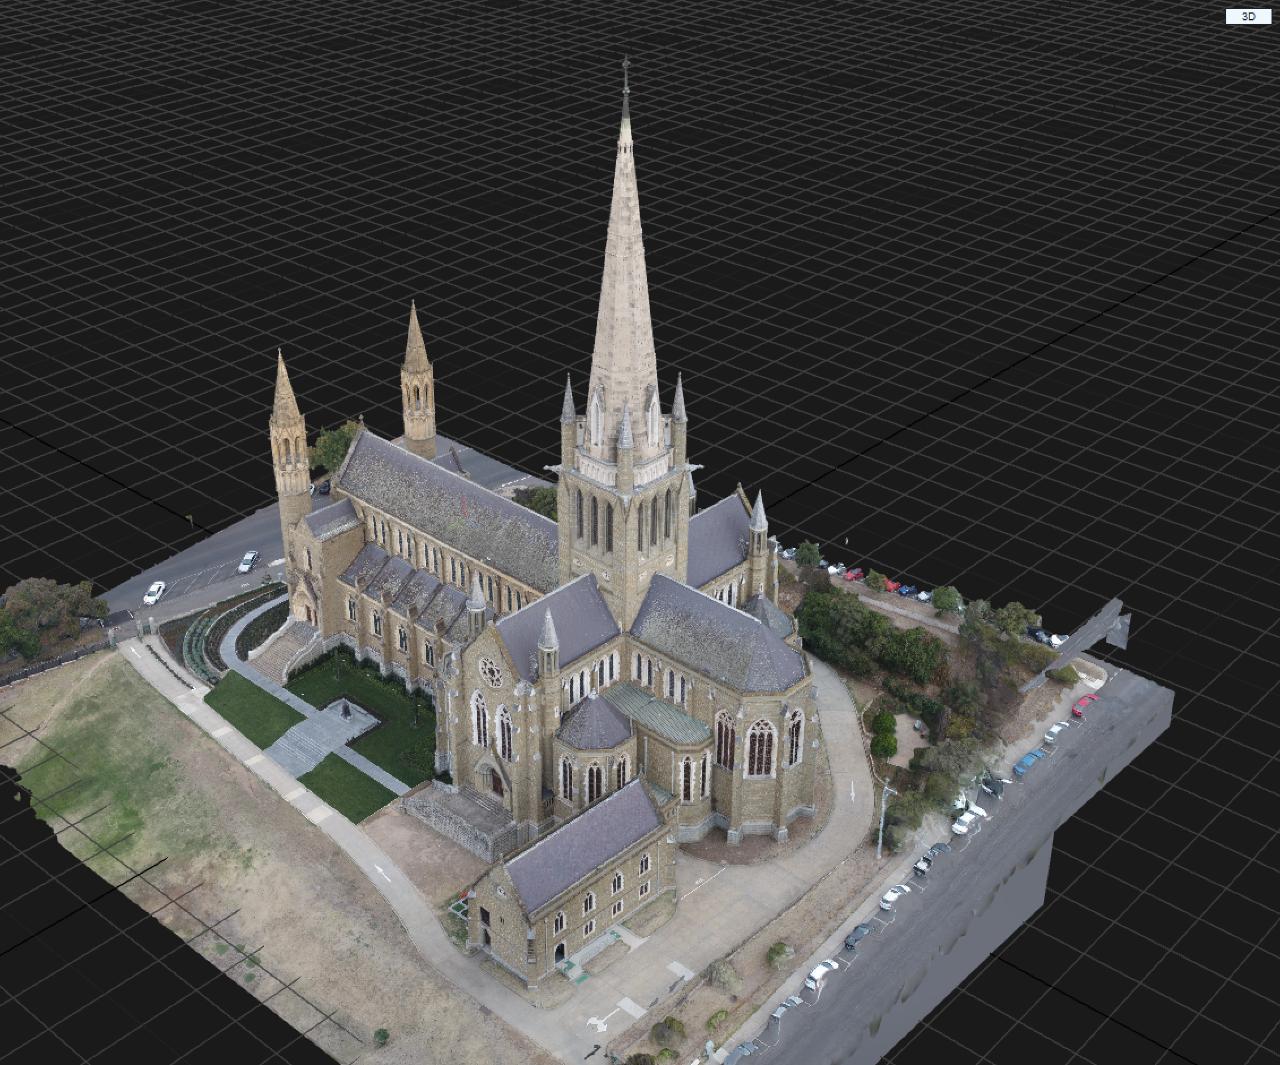Click the statue in the front lawn courtyard

coord(346,711)
